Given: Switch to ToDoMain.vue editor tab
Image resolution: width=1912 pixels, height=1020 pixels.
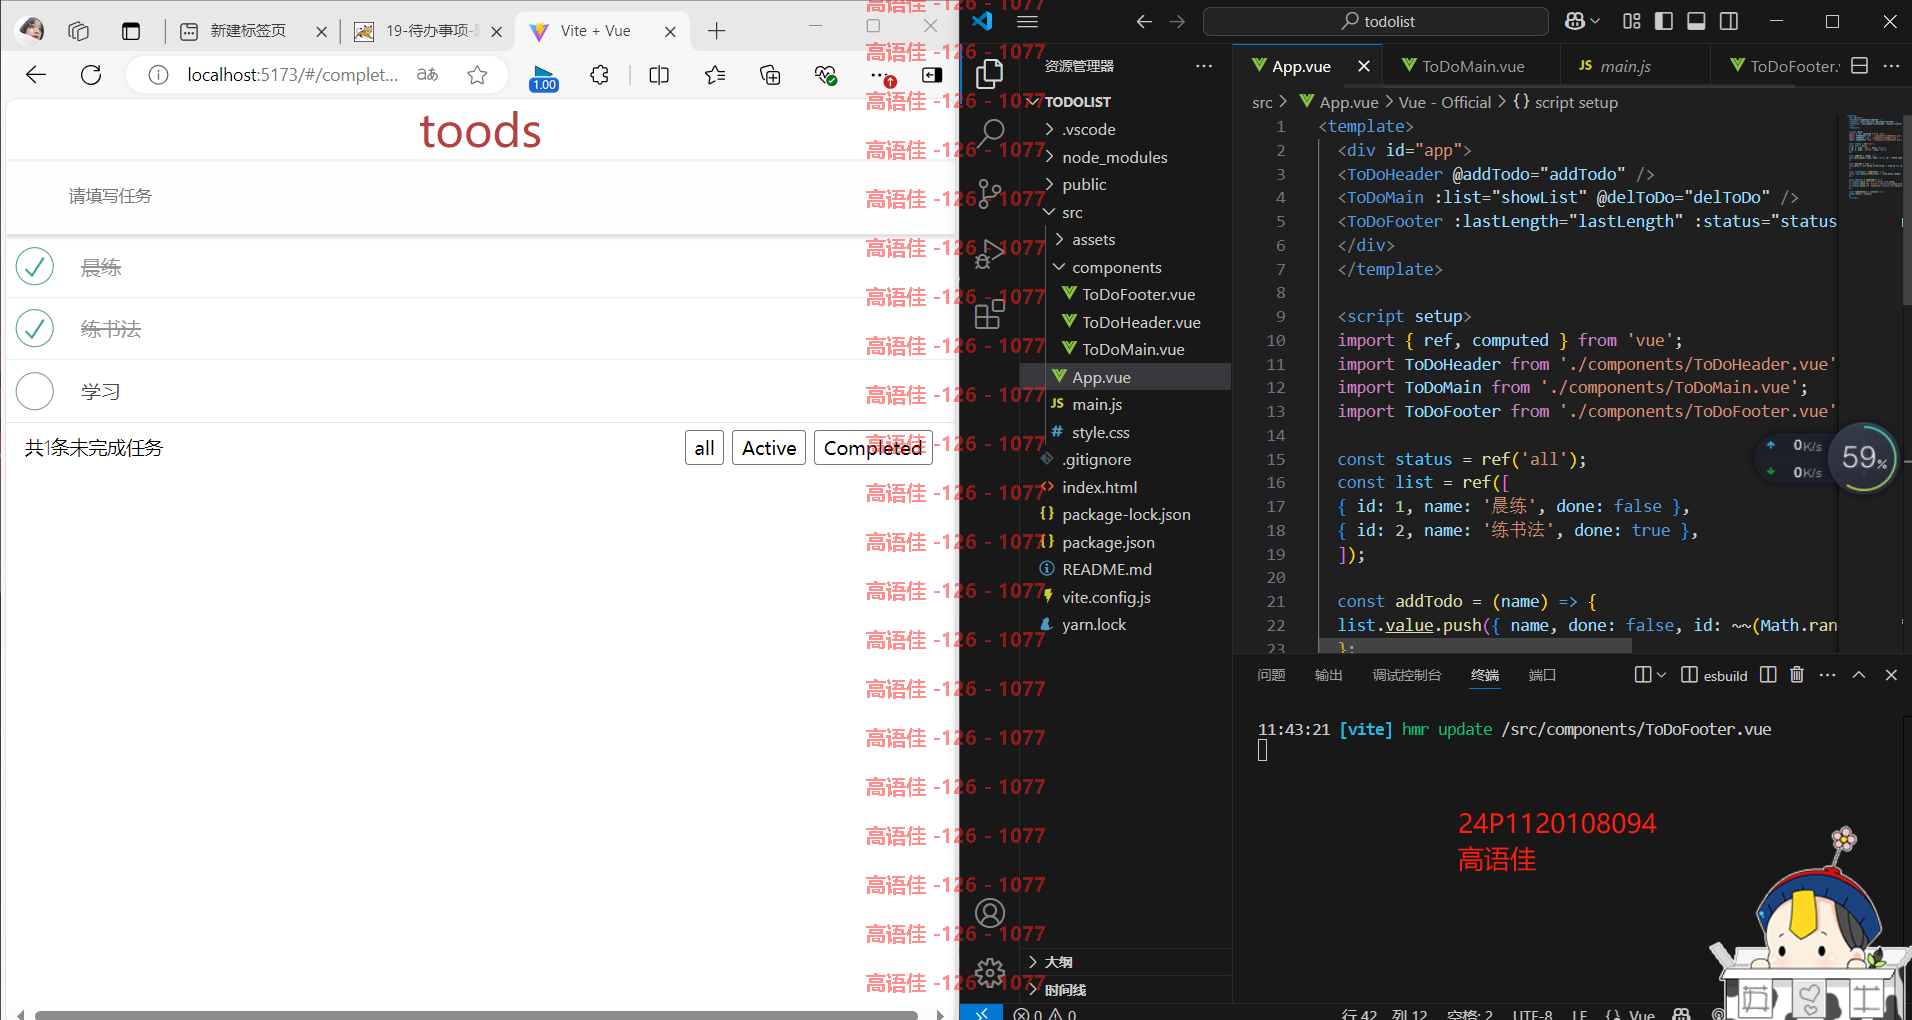Looking at the screenshot, I should tap(1471, 66).
